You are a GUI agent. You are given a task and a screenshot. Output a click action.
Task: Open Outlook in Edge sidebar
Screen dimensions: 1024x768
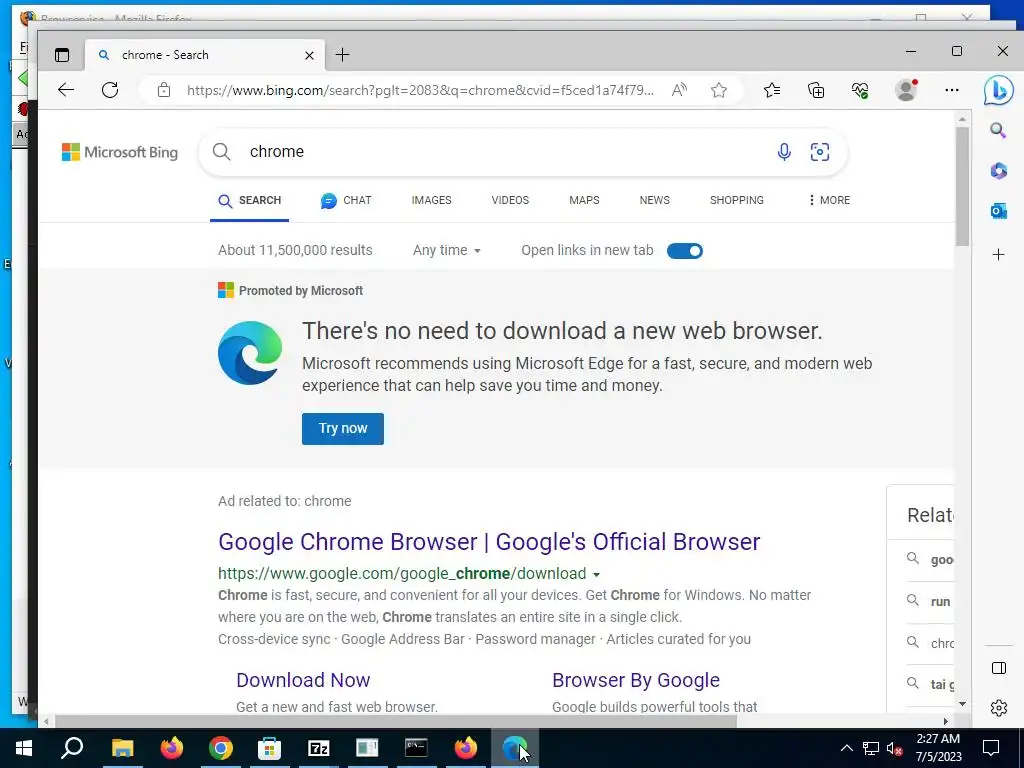pyautogui.click(x=999, y=211)
